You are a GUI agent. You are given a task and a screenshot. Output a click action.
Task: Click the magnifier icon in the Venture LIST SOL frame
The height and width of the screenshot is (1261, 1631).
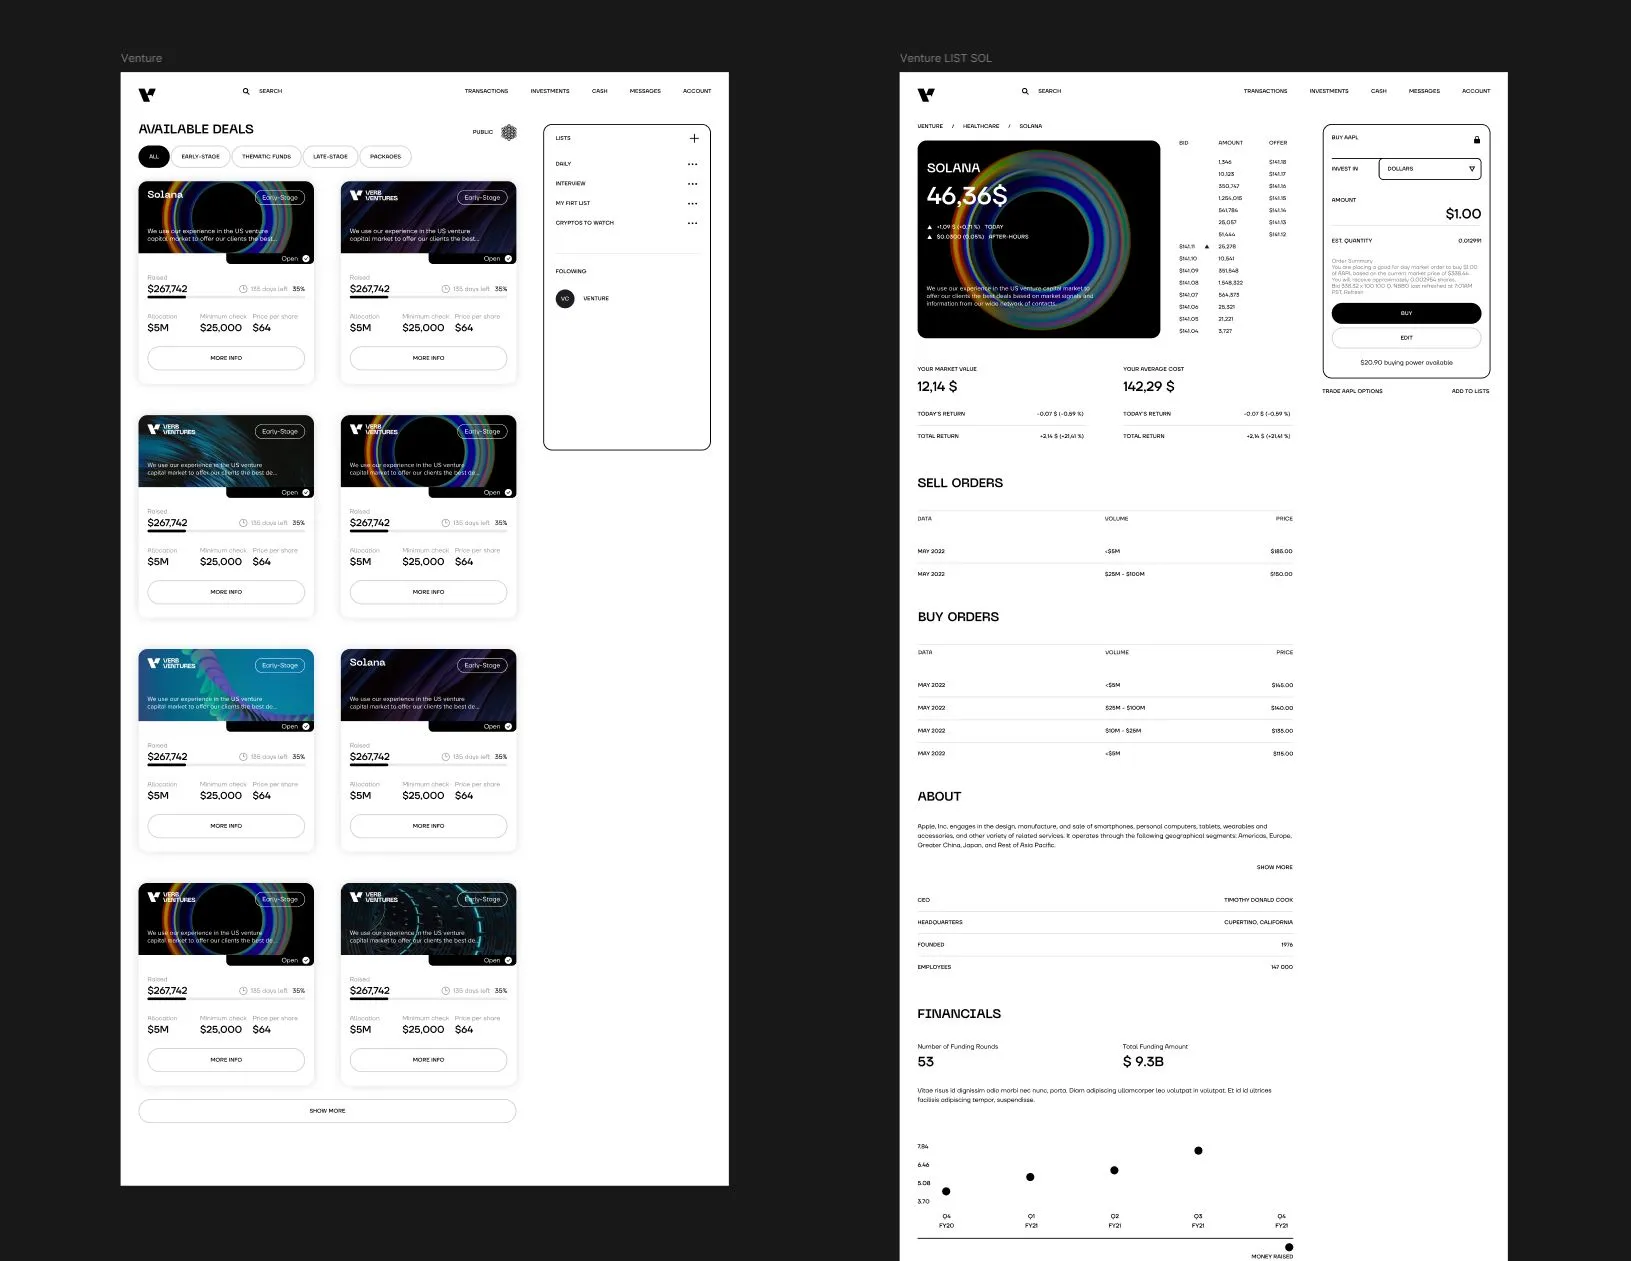click(x=1025, y=91)
